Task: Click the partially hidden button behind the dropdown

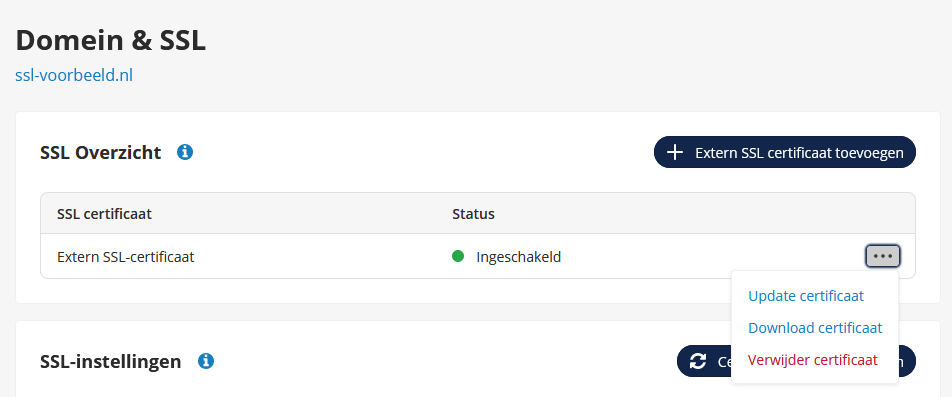Action: coord(704,361)
